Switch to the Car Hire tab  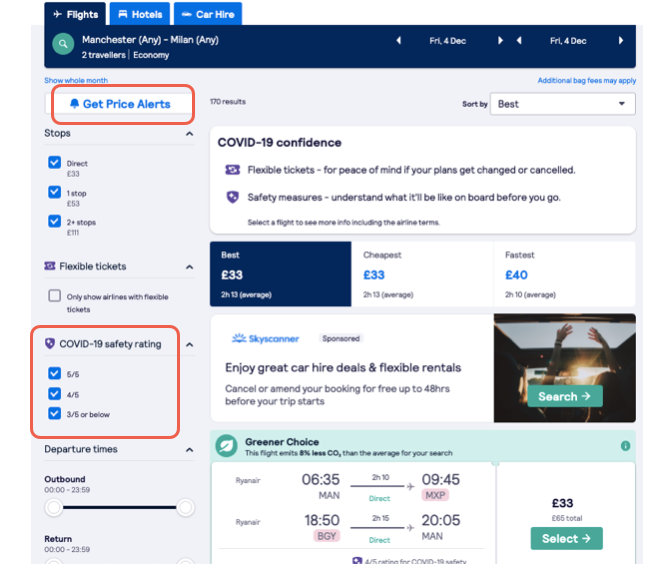tap(208, 14)
